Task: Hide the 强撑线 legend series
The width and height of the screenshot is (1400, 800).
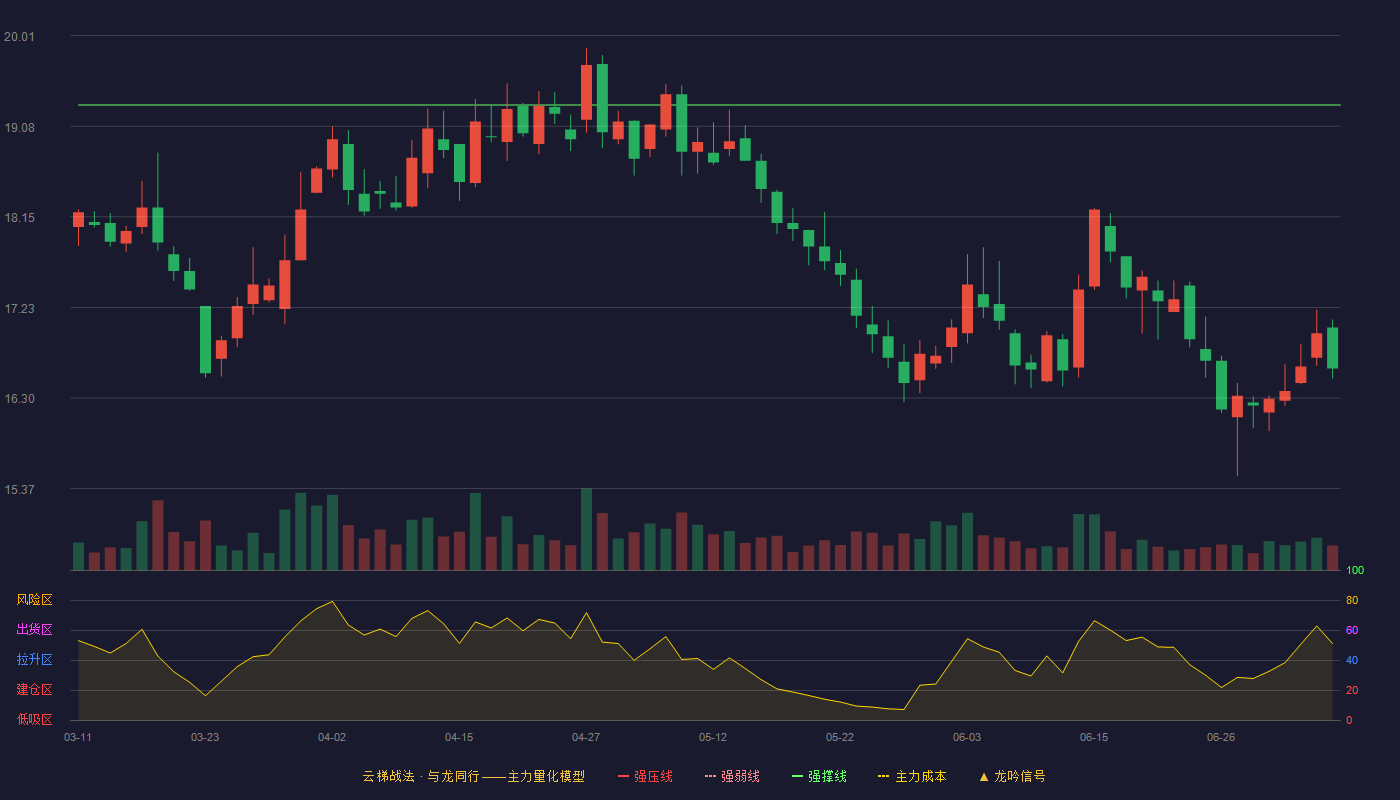Action: [x=819, y=776]
